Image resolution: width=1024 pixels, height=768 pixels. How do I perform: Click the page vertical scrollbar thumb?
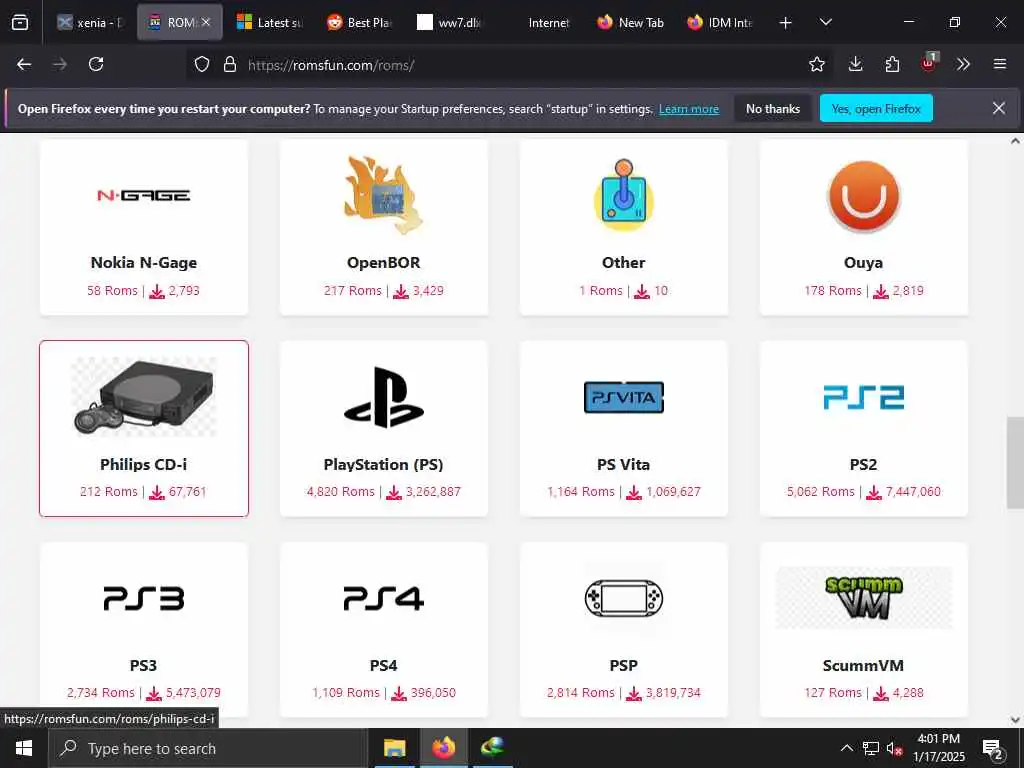coord(1015,462)
